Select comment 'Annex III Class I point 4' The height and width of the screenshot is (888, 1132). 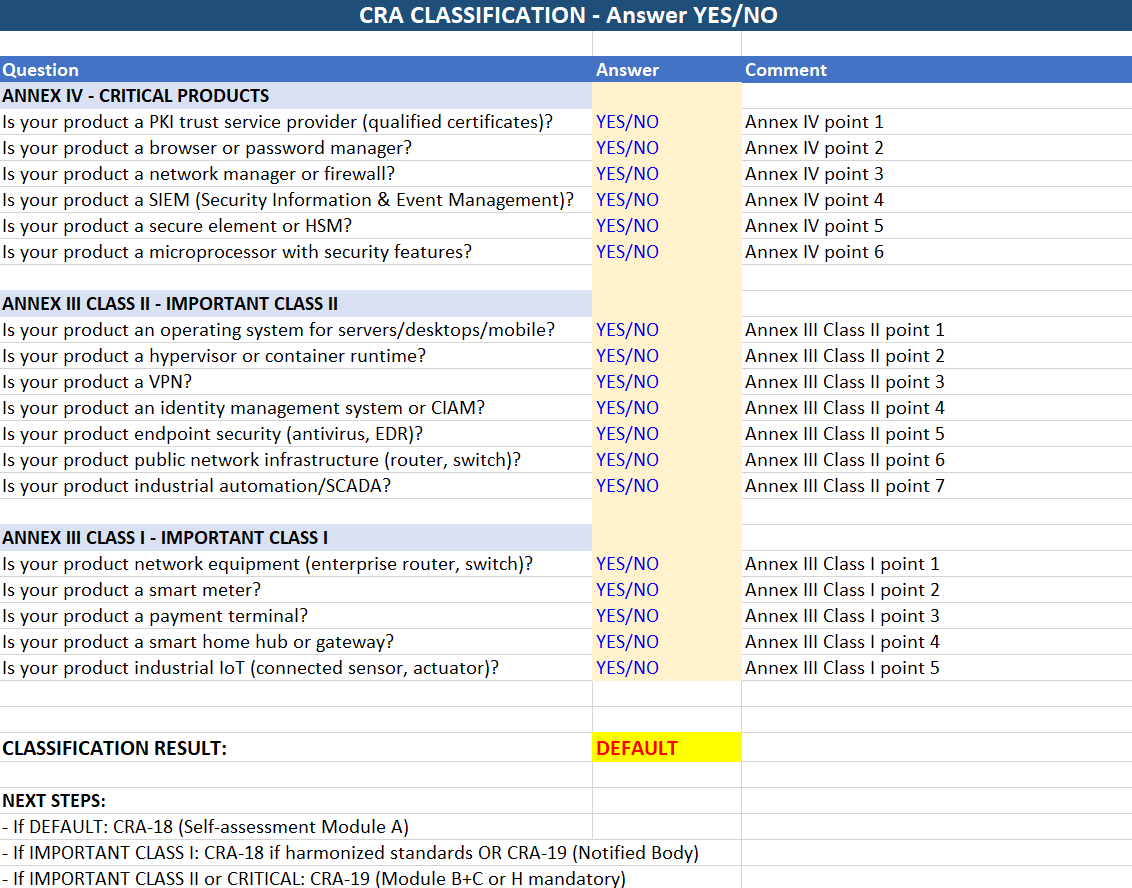(843, 642)
